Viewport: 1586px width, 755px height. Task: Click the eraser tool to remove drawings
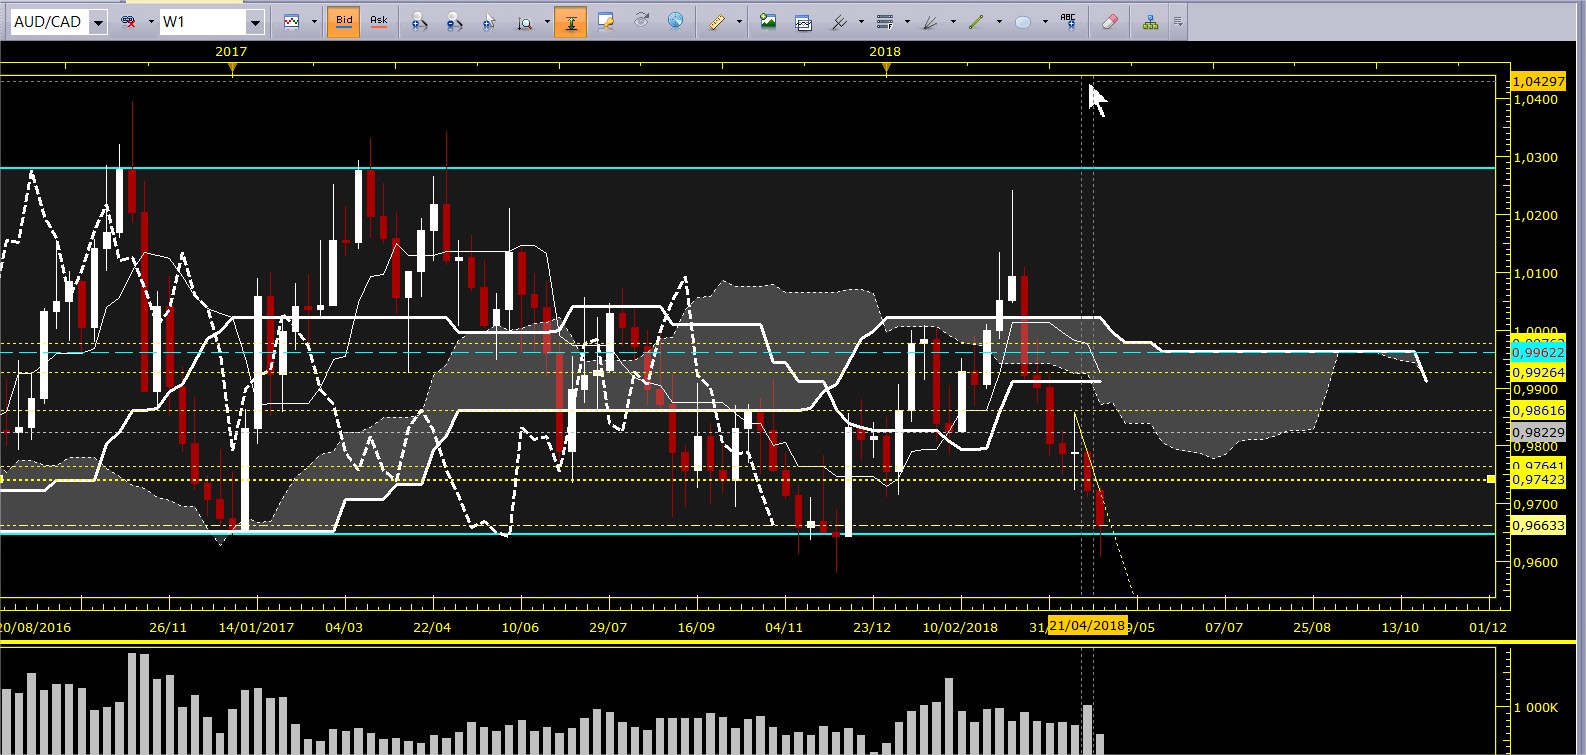(x=1109, y=21)
